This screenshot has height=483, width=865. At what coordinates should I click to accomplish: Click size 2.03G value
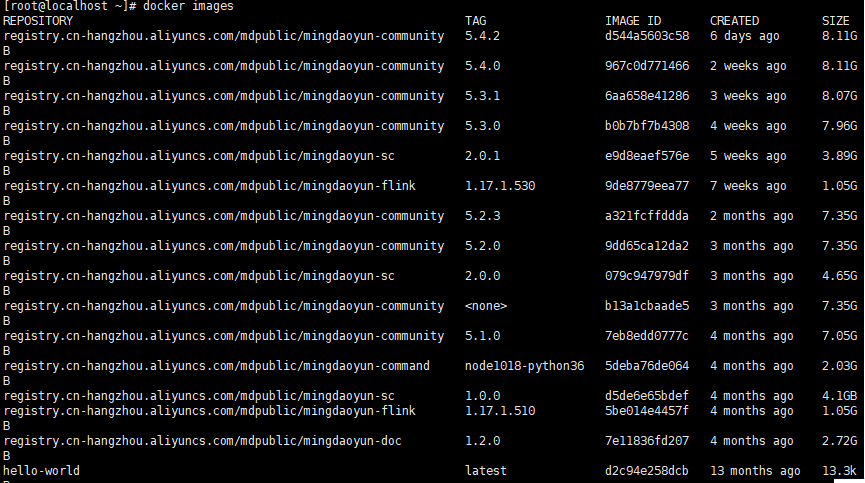point(840,366)
